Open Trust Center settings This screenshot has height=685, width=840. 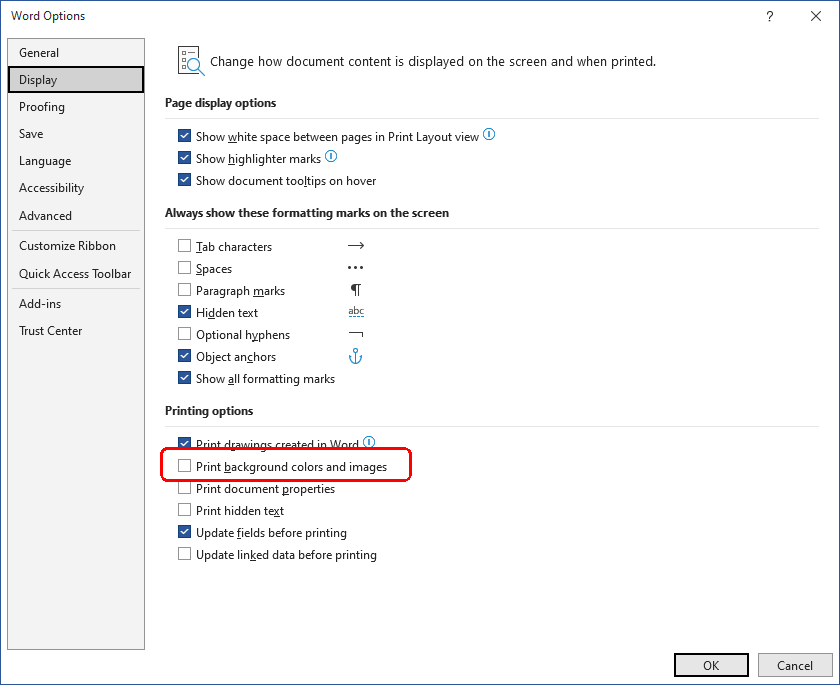pyautogui.click(x=76, y=330)
